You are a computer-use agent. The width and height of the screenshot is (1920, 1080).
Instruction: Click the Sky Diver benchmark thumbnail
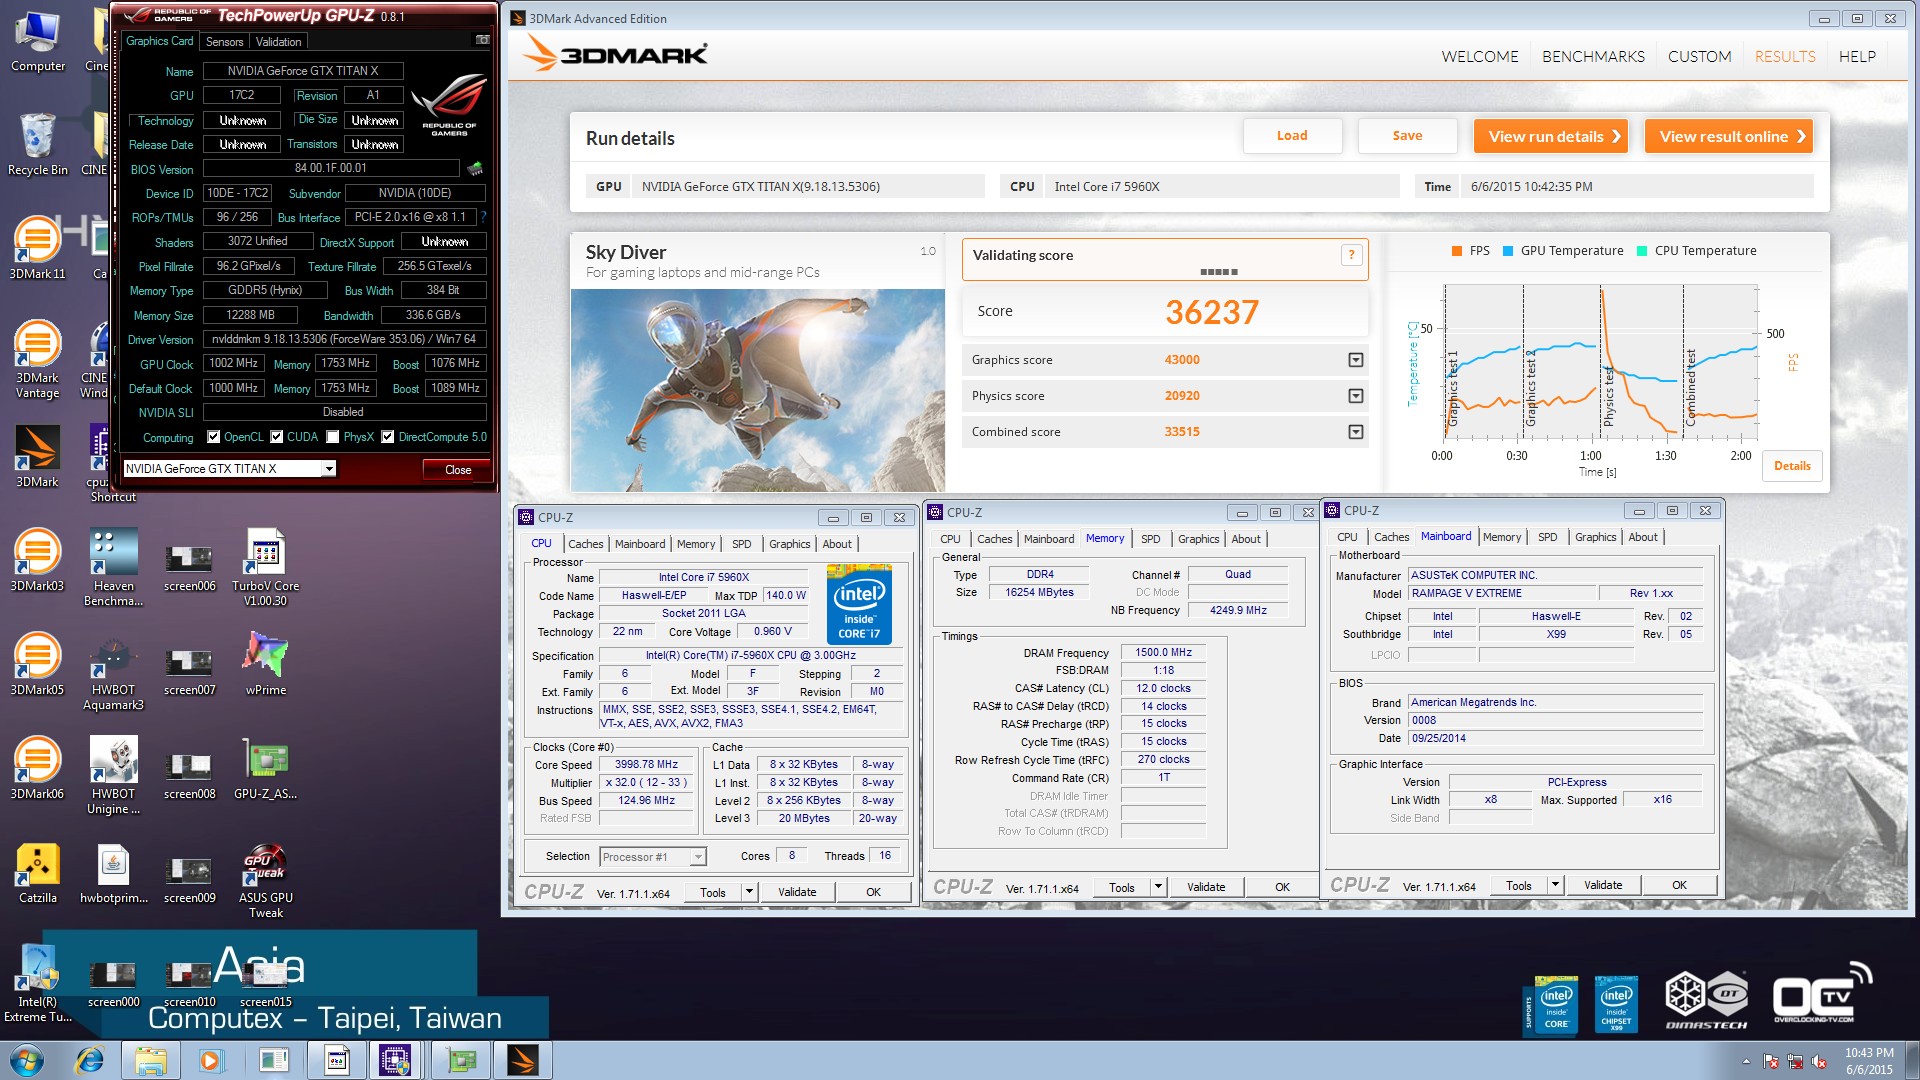point(758,390)
